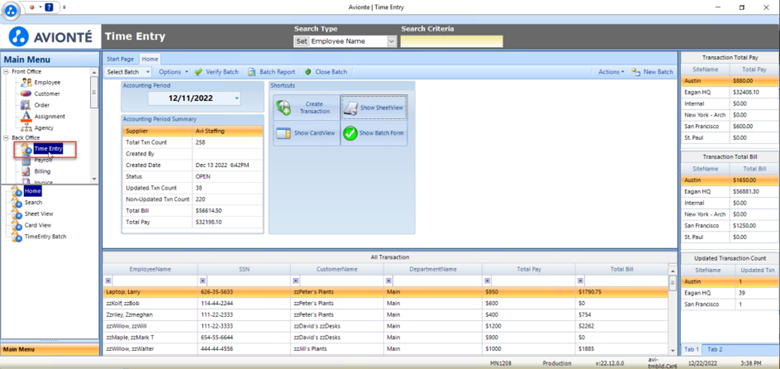Click the Show SheetView shortcut
Image resolution: width=780 pixels, height=369 pixels.
(x=374, y=107)
